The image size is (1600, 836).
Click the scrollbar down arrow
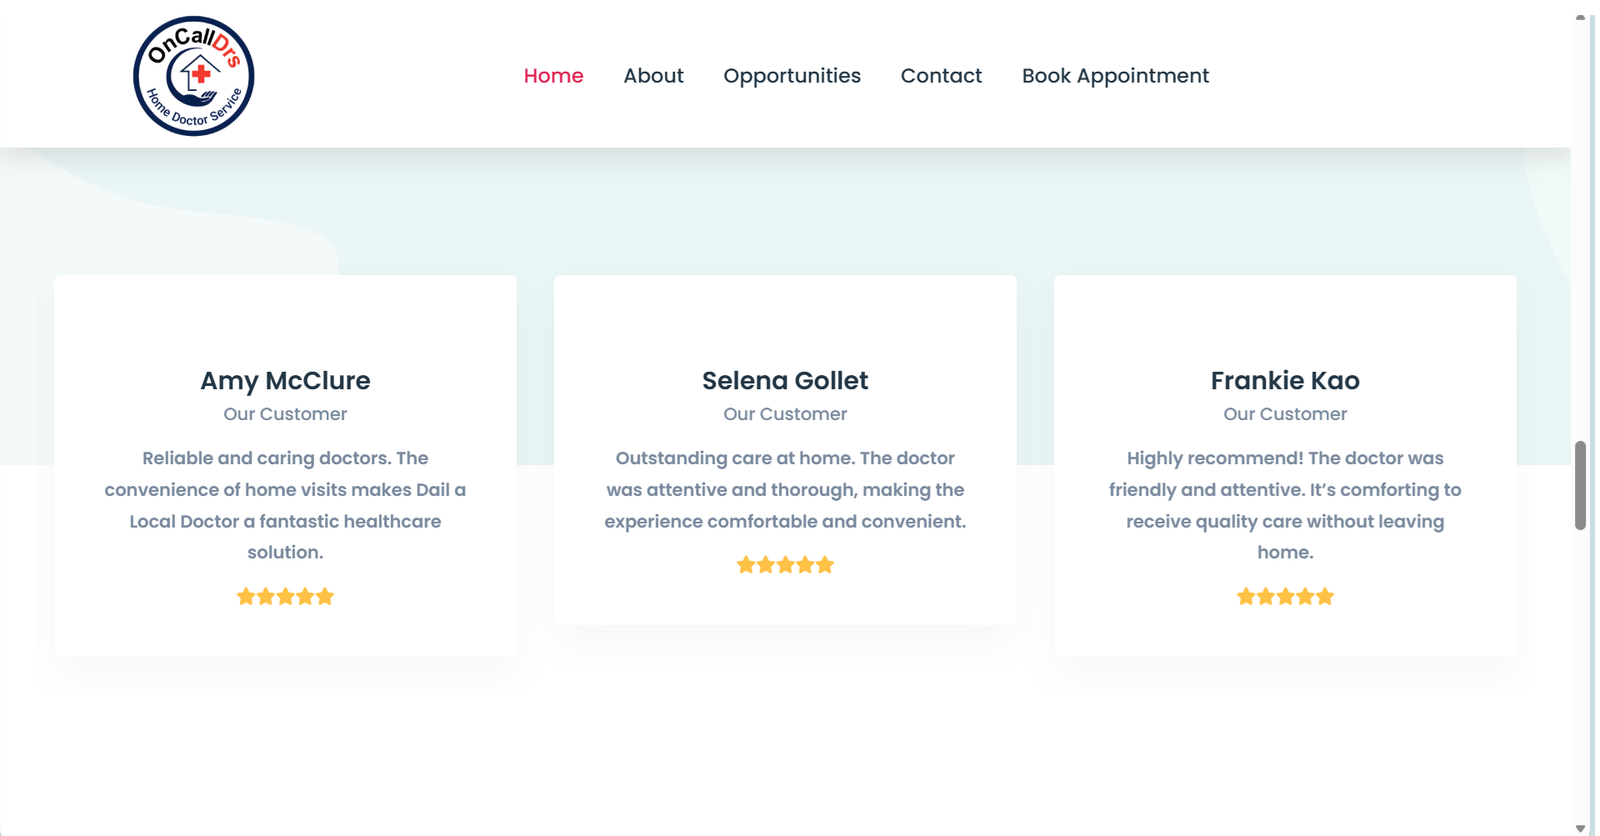(1580, 828)
